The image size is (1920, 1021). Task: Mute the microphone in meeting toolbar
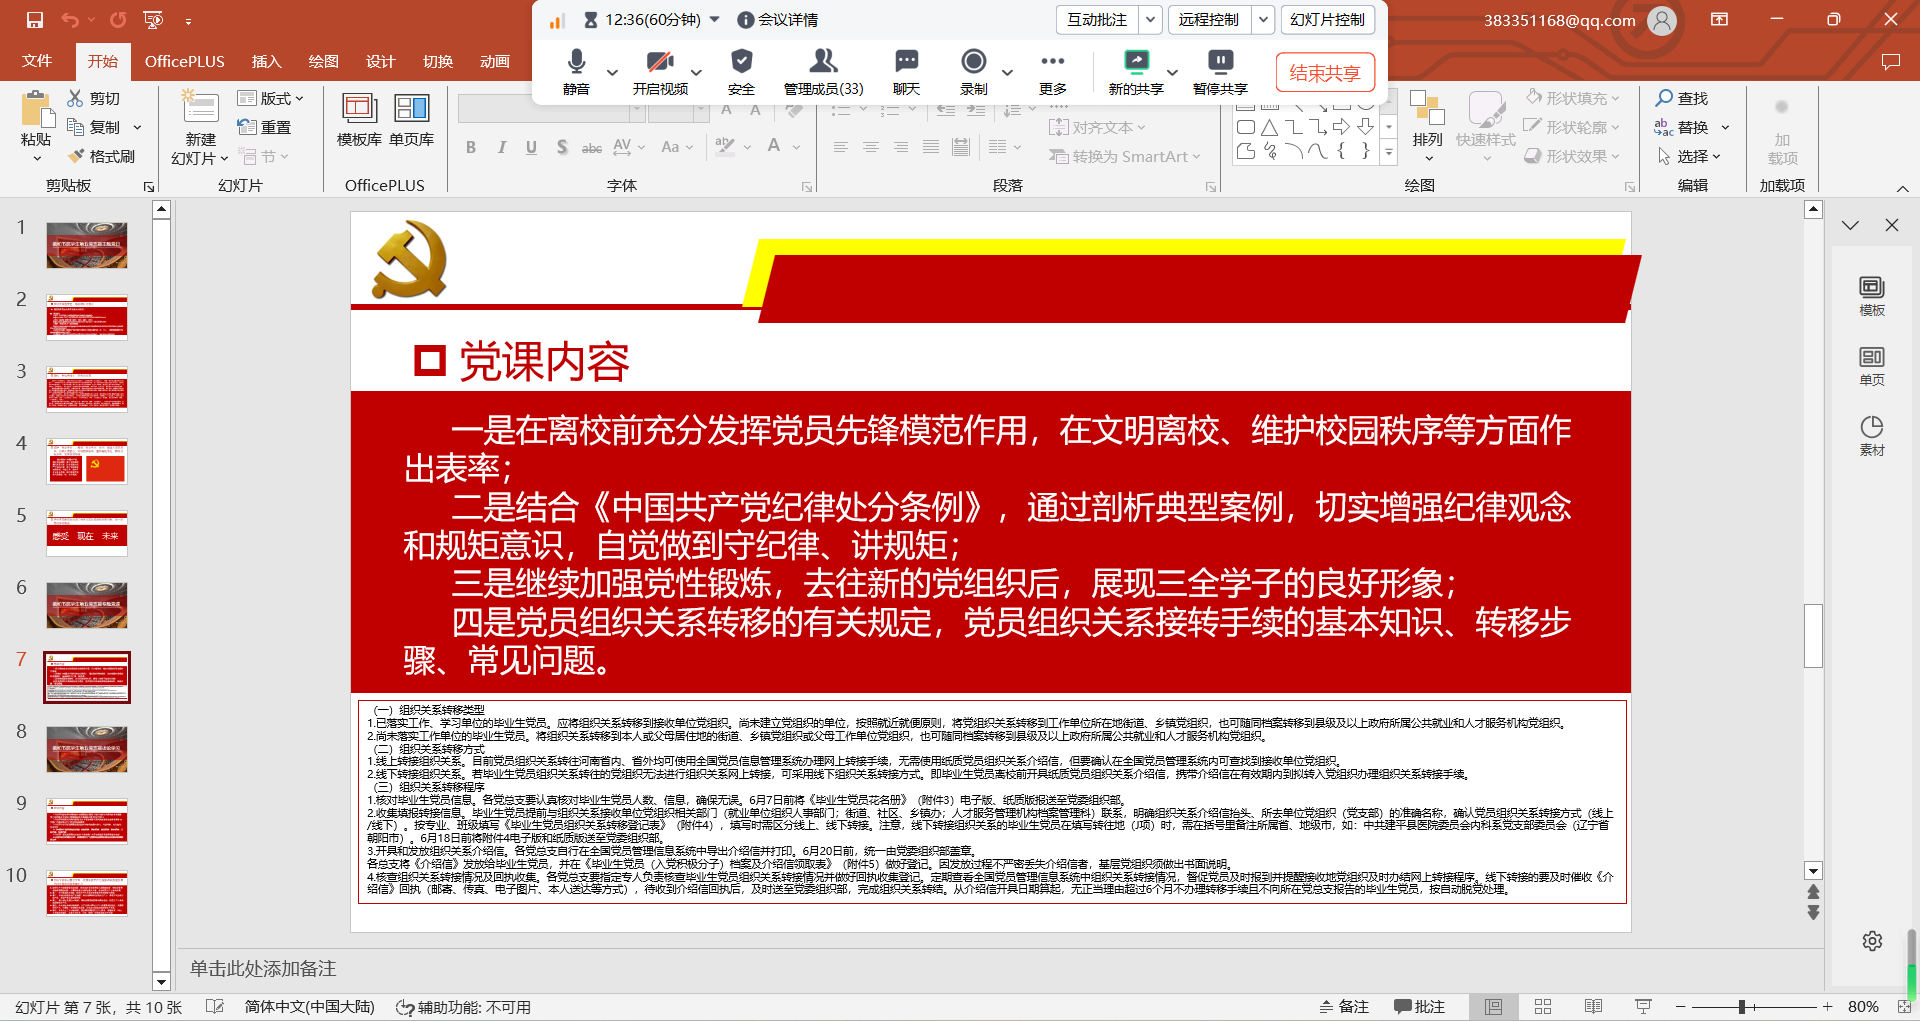pos(576,71)
